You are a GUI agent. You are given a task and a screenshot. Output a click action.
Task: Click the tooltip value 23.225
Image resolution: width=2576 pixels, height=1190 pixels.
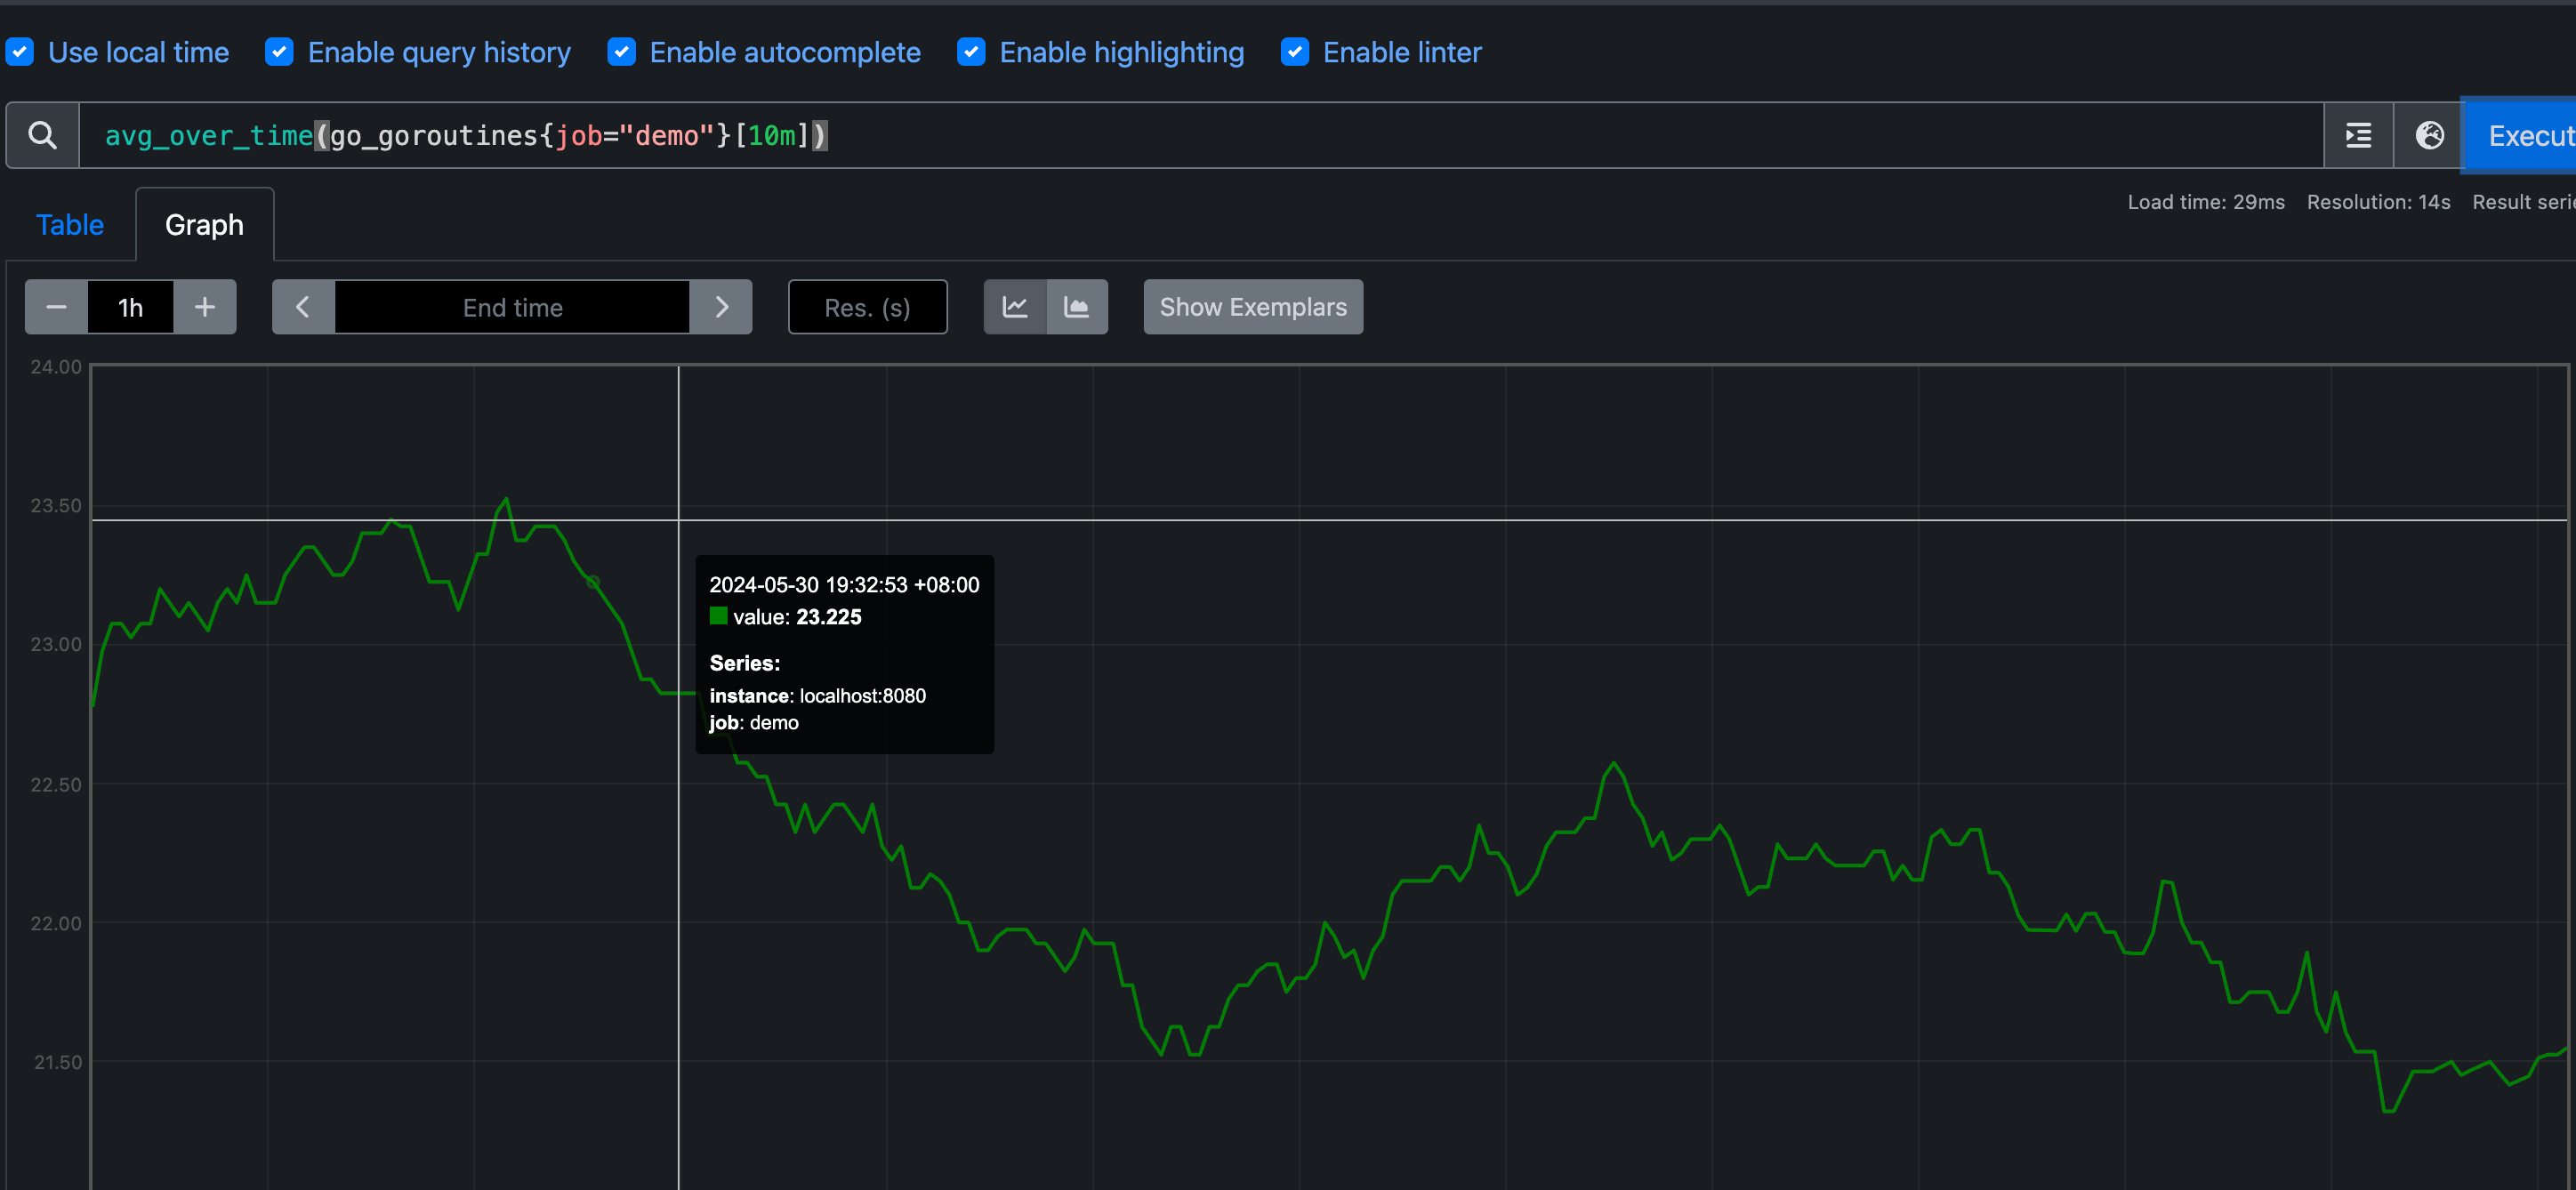point(828,617)
